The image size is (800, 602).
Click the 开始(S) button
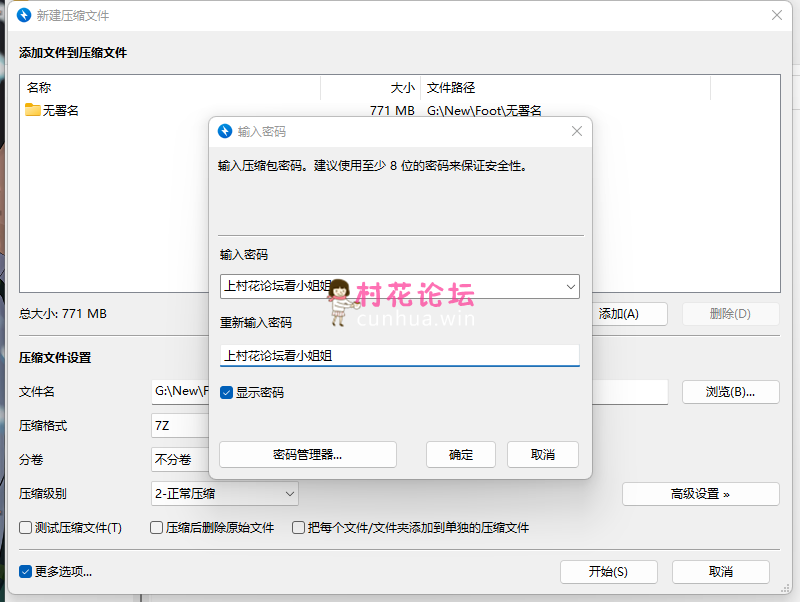[608, 572]
